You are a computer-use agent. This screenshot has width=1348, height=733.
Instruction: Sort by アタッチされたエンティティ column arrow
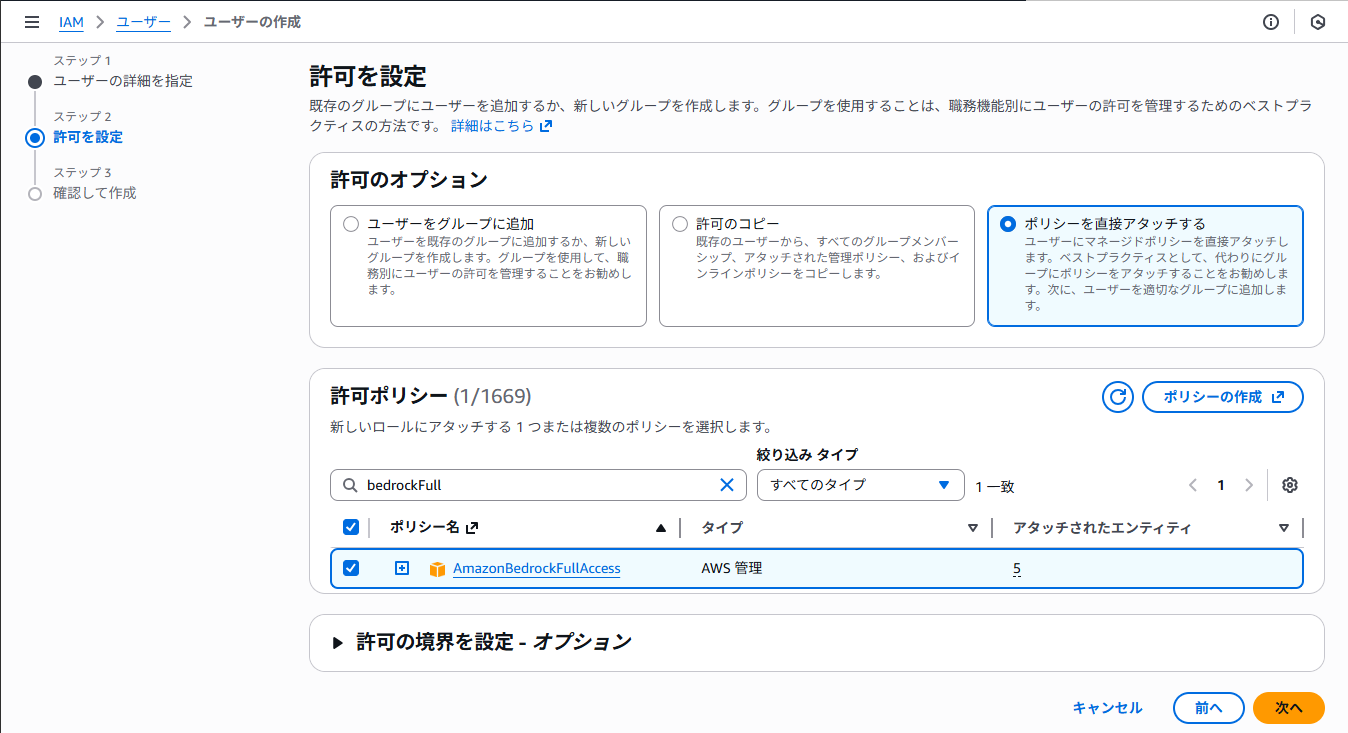(1284, 528)
